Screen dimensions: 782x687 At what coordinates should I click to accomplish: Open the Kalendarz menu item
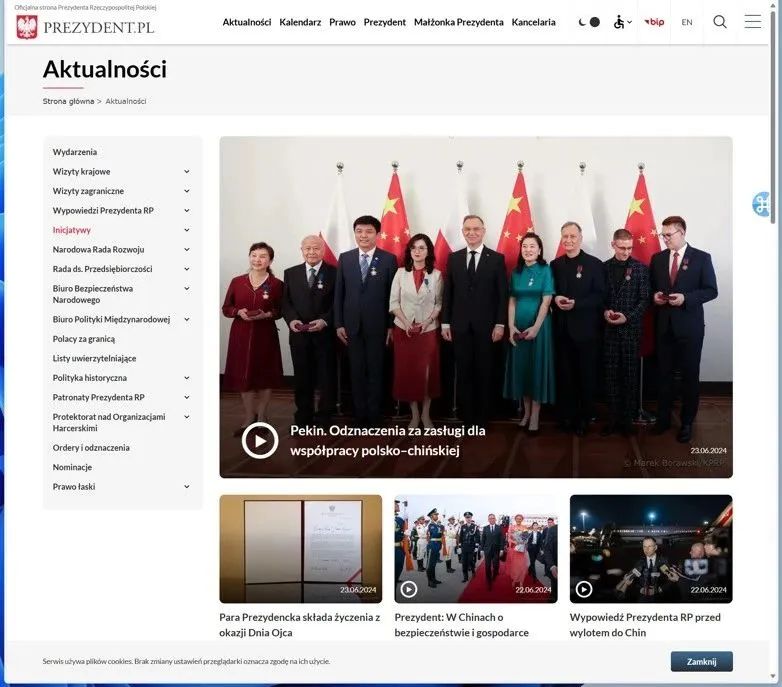pos(300,22)
